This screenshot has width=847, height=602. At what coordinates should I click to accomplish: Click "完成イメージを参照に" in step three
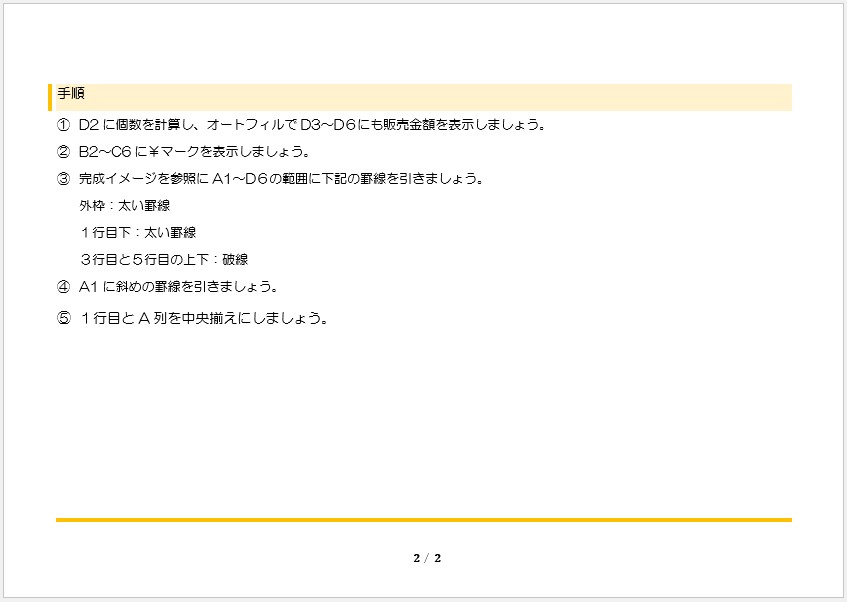click(x=144, y=180)
